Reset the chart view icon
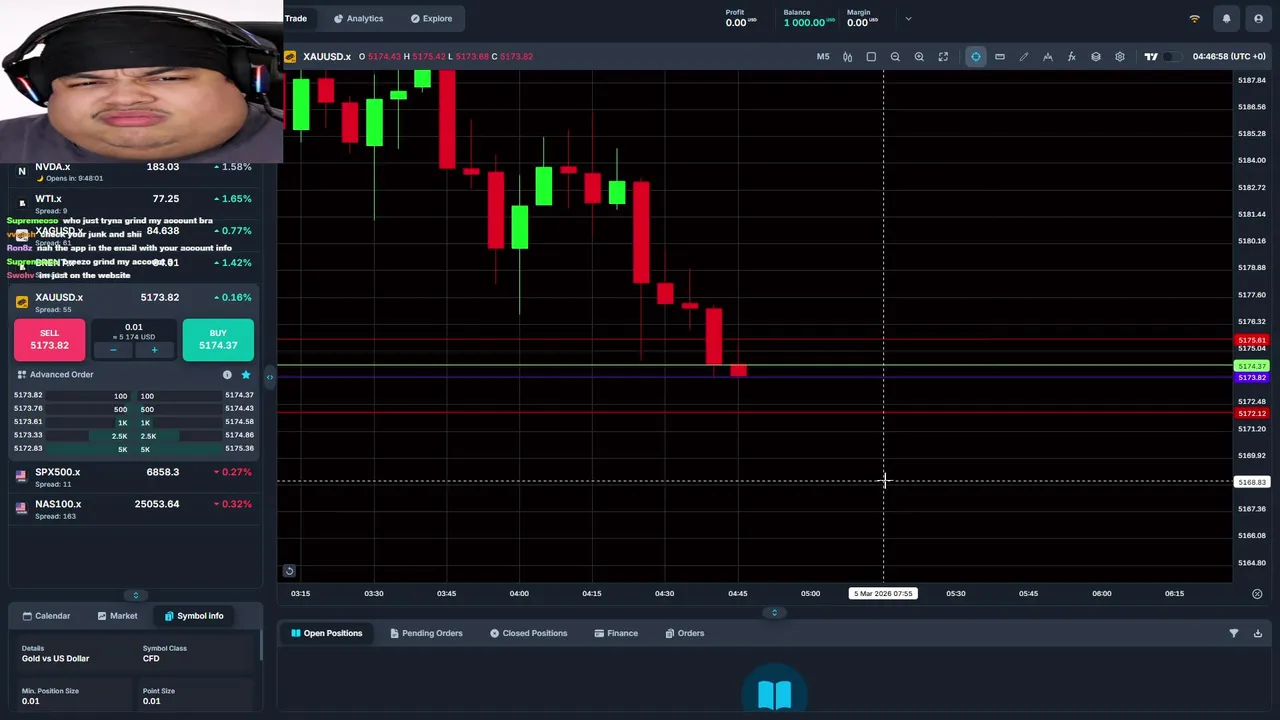This screenshot has width=1280, height=720. tap(289, 571)
